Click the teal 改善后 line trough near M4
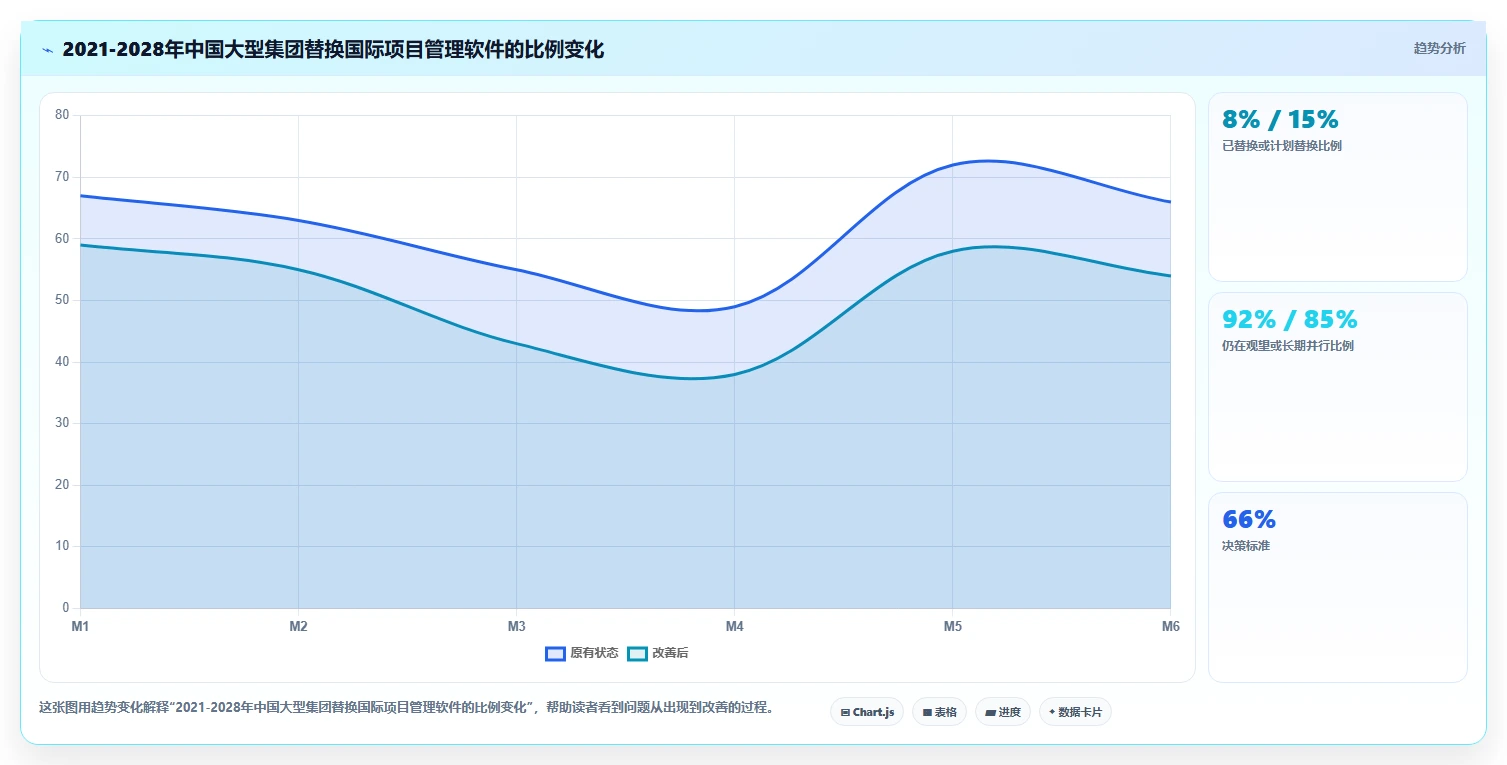Screen dimensions: 1507x765 tap(692, 378)
